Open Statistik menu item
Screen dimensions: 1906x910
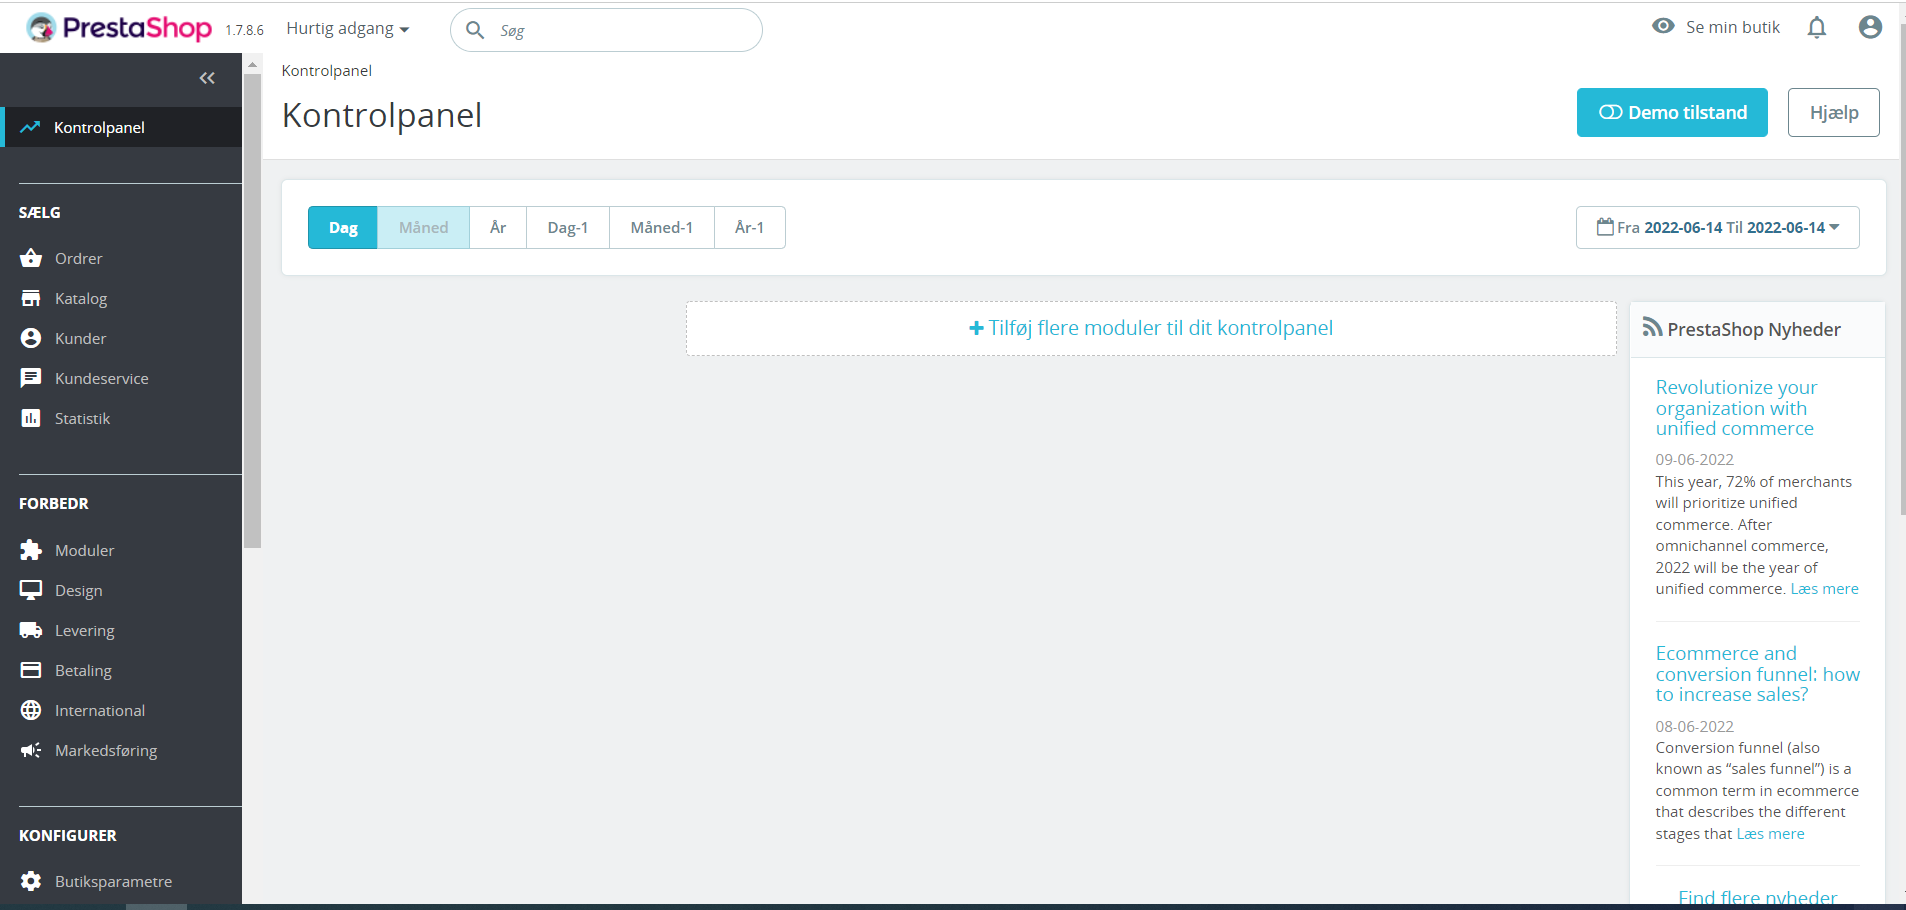121,418
